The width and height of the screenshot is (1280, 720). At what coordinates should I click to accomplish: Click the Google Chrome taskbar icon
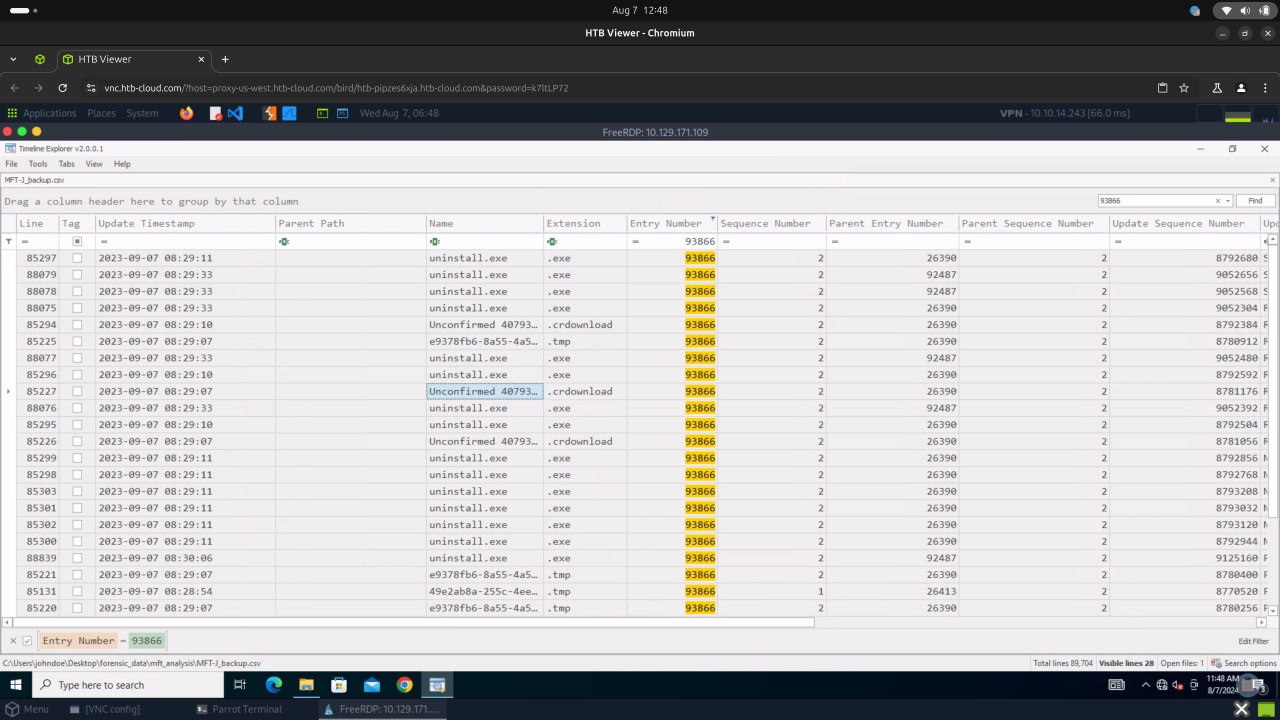click(x=404, y=685)
